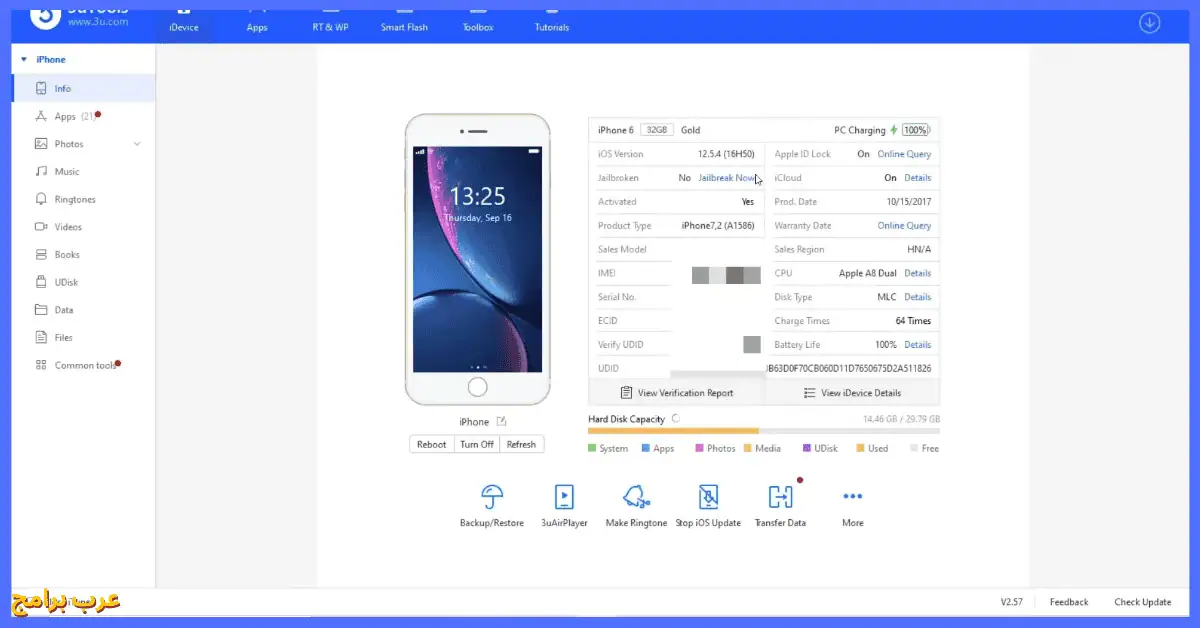Viewport: 1200px width, 628px height.
Task: Open the Stop iOS Update tool
Action: click(708, 506)
